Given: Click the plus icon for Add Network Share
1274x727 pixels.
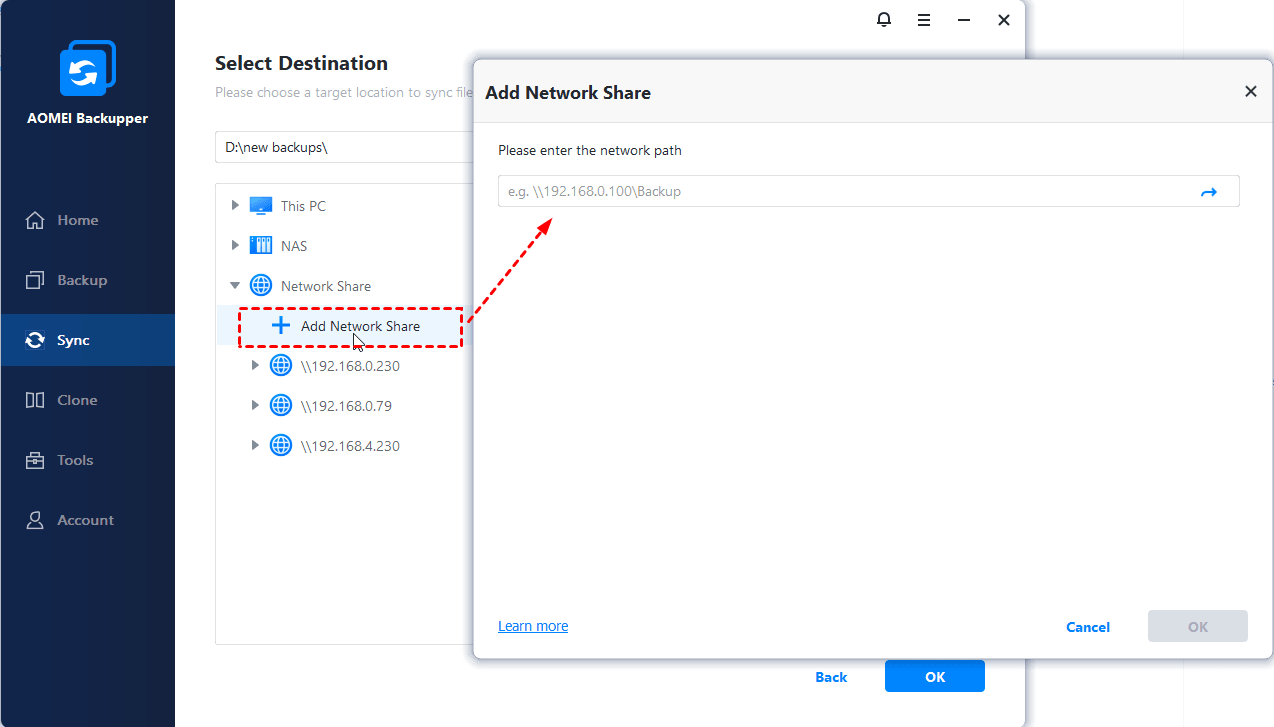Looking at the screenshot, I should pos(281,326).
